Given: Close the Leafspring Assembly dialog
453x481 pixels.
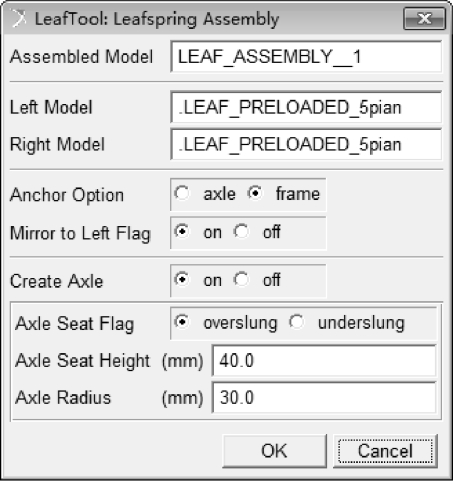Looking at the screenshot, I should point(424,19).
